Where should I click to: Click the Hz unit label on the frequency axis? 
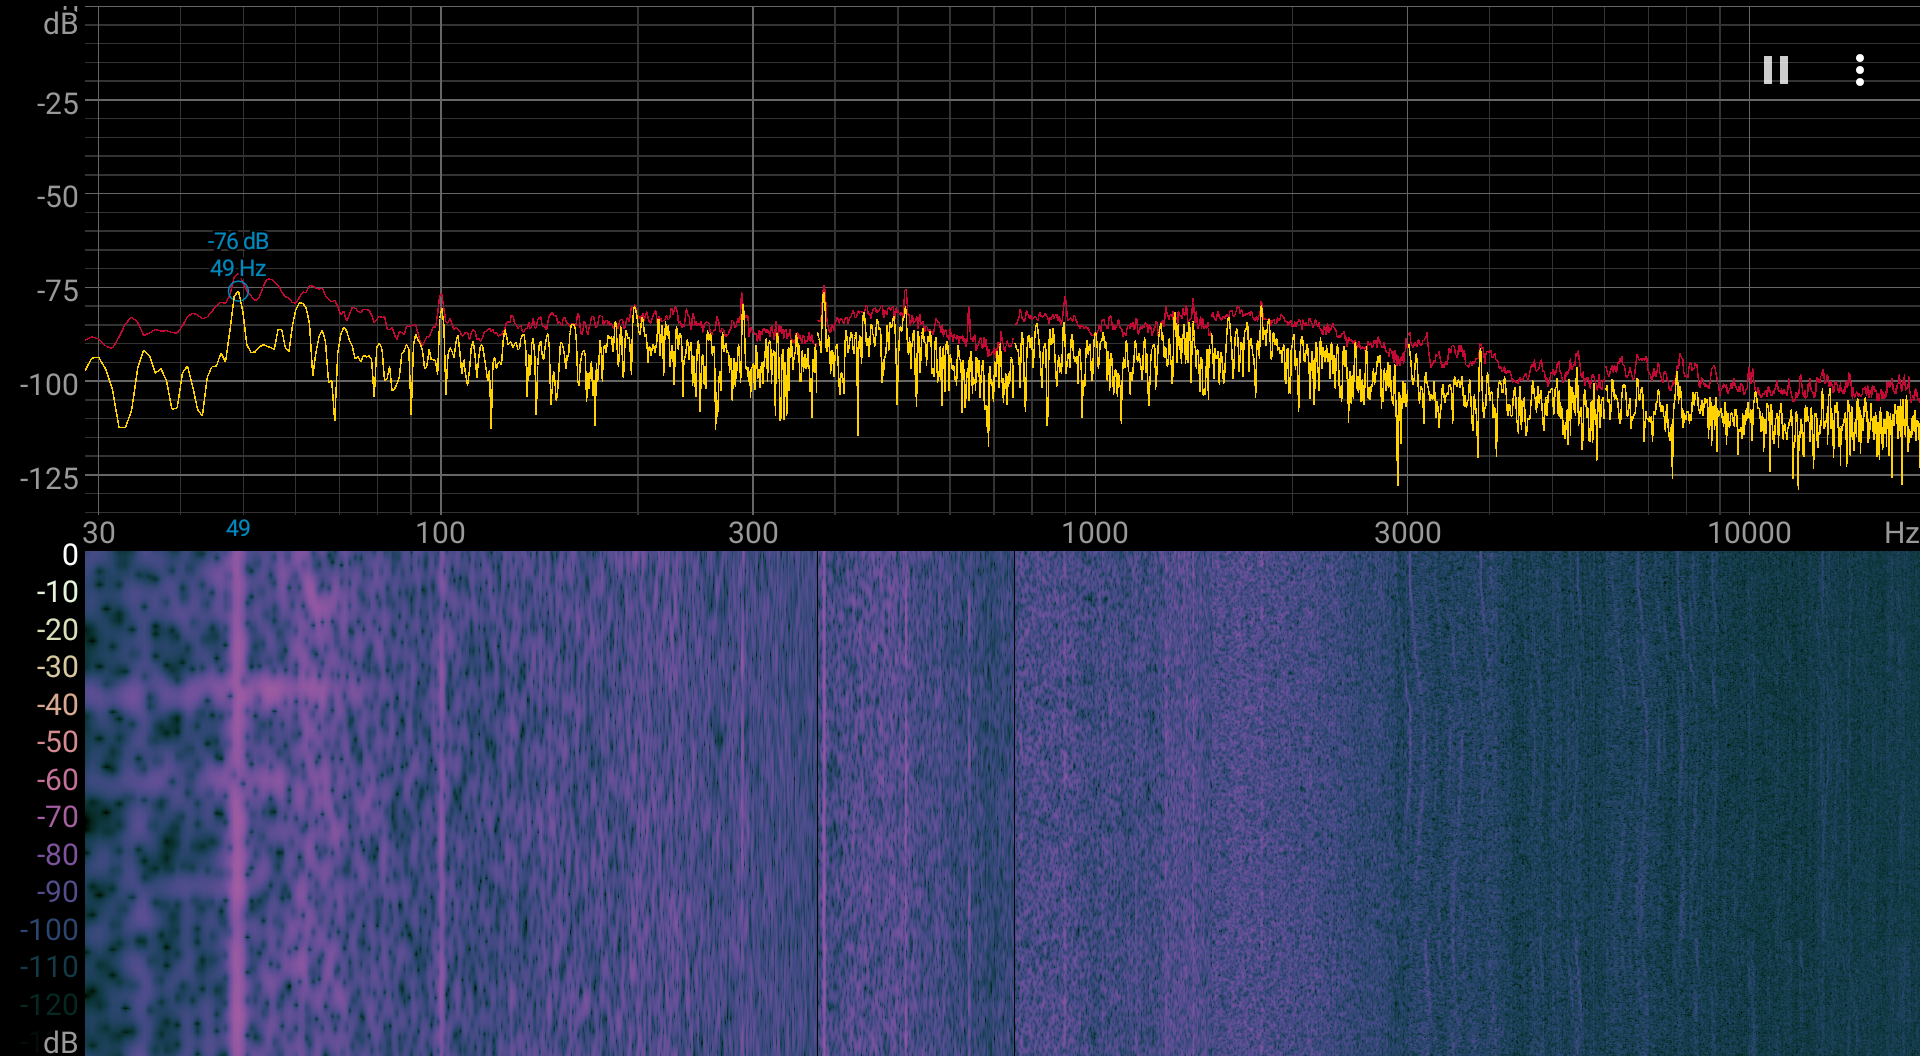pyautogui.click(x=1901, y=532)
